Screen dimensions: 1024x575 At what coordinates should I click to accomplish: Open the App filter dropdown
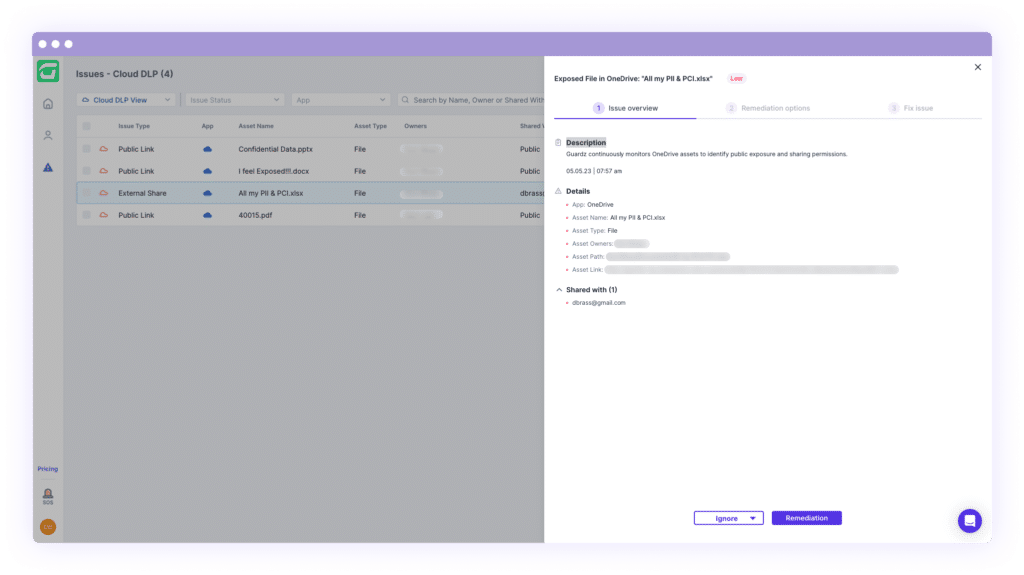pos(340,100)
